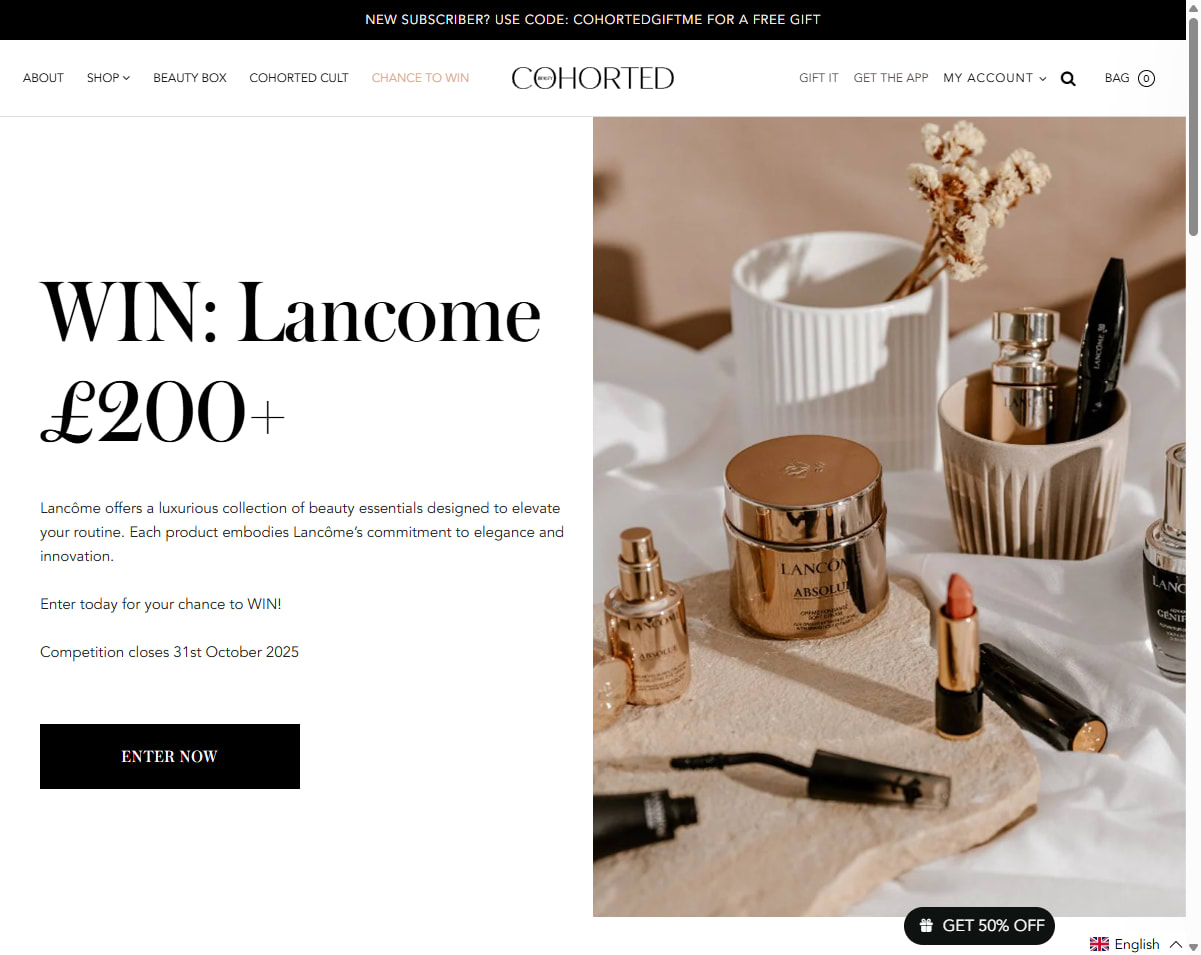The image size is (1201, 955).
Task: Open the search magnifier icon
Action: click(1068, 79)
